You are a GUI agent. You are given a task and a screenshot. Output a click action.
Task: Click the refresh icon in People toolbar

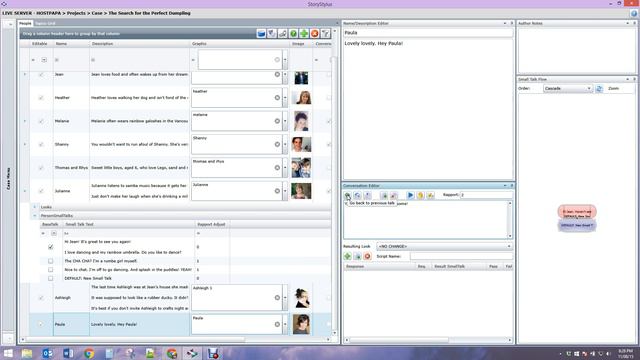(x=272, y=33)
